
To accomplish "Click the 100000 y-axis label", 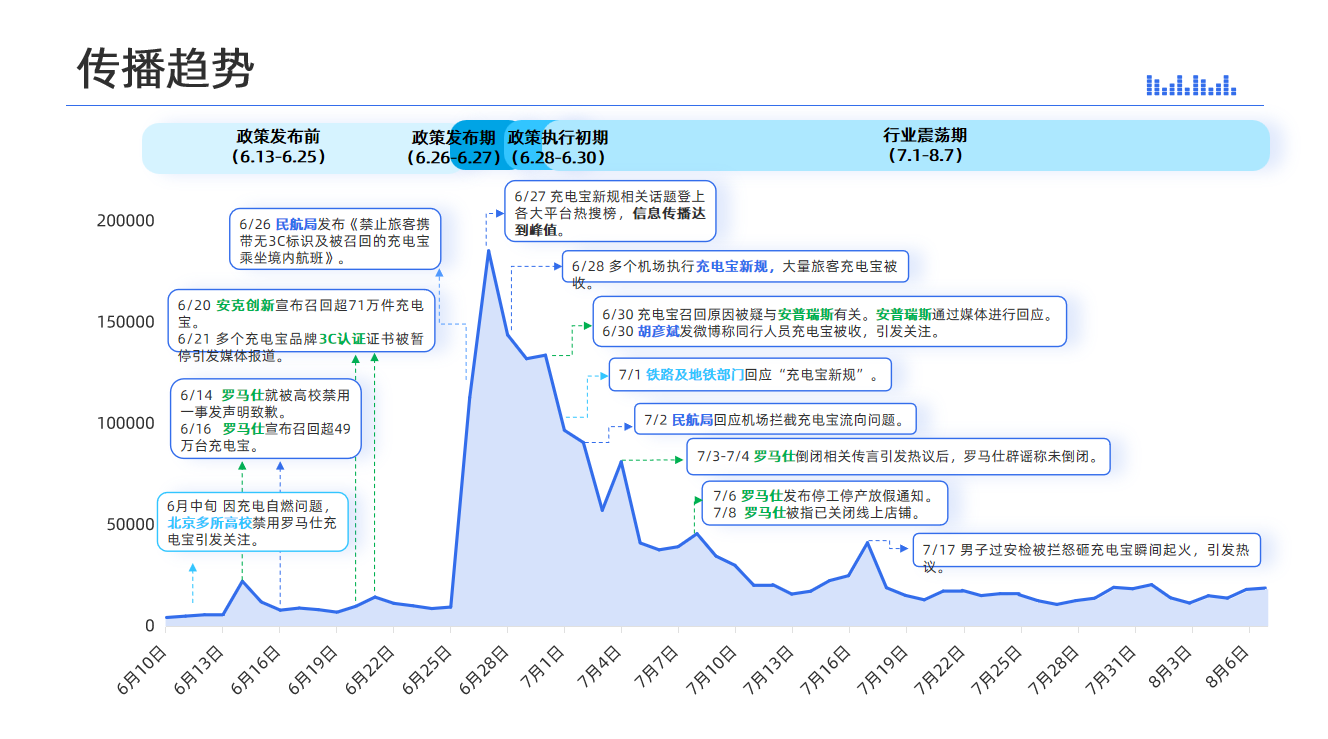I will pyautogui.click(x=126, y=423).
